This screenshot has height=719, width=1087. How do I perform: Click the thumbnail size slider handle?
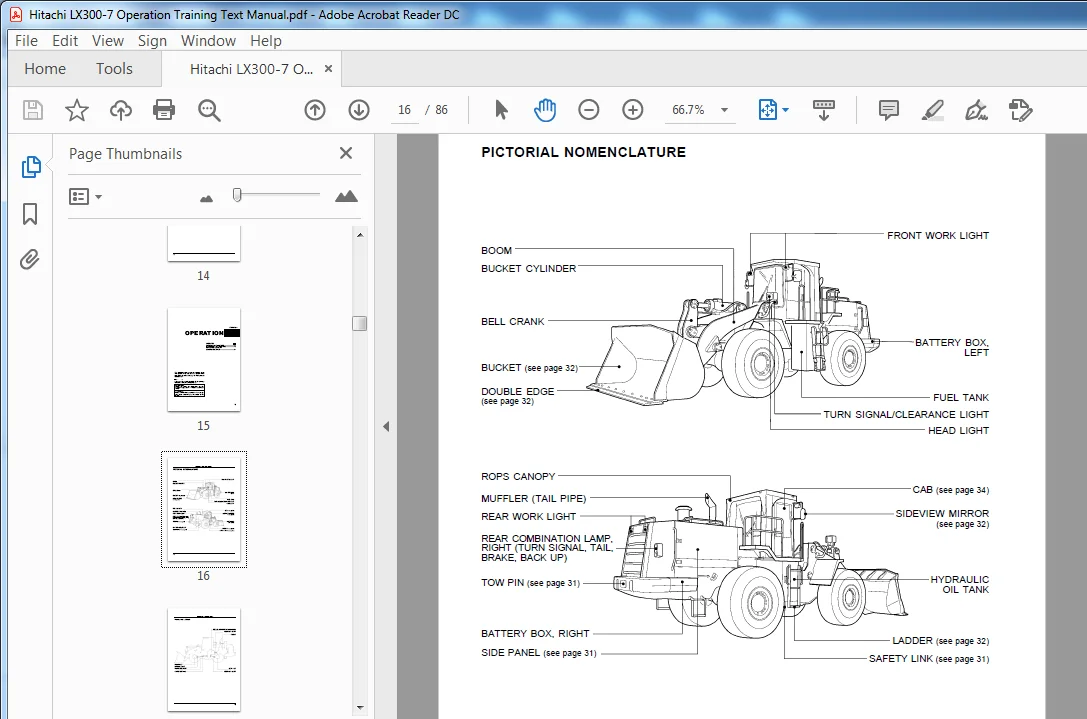(237, 195)
